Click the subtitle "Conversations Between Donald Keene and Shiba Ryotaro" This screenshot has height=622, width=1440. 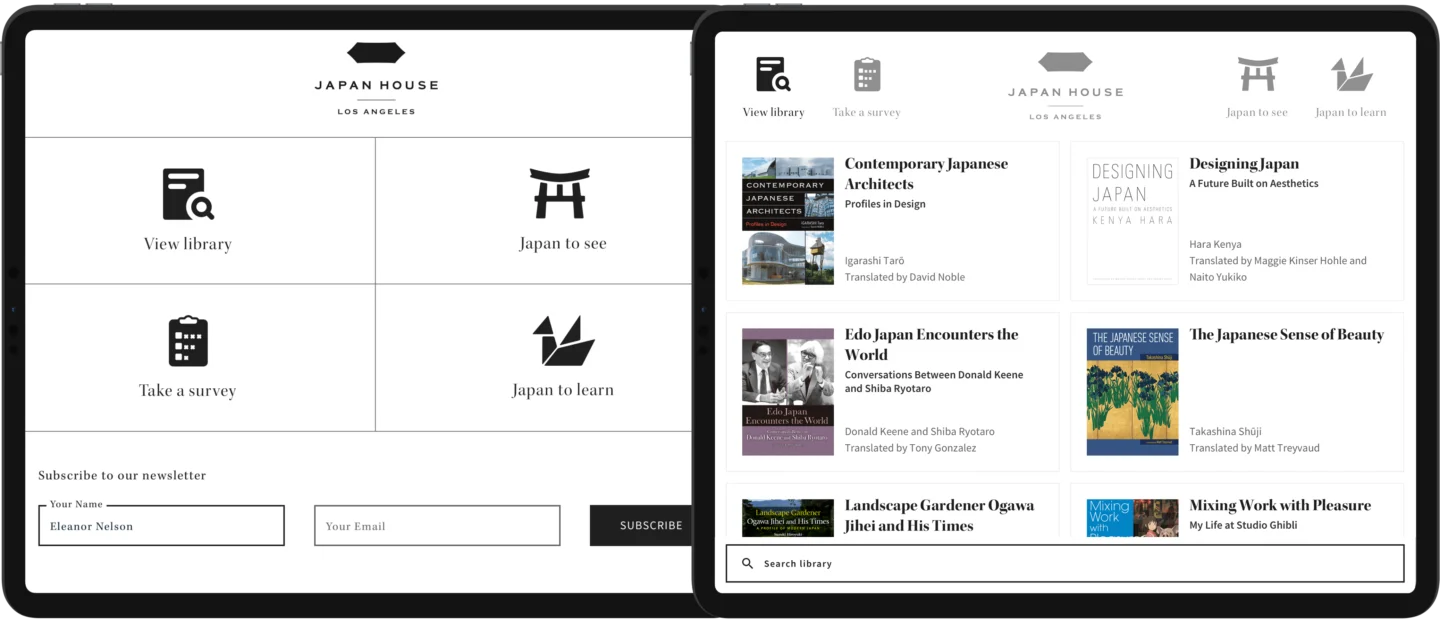coord(934,382)
